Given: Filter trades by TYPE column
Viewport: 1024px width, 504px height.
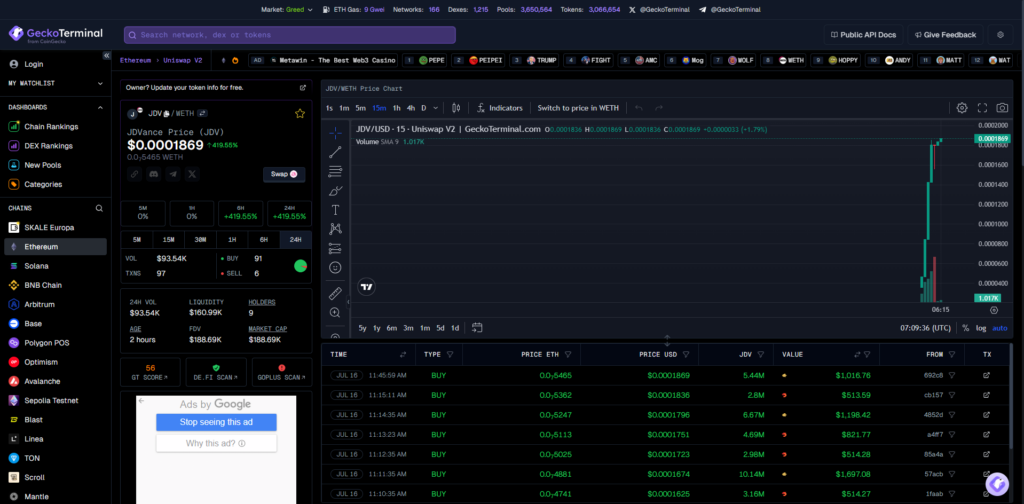Looking at the screenshot, I should [449, 354].
